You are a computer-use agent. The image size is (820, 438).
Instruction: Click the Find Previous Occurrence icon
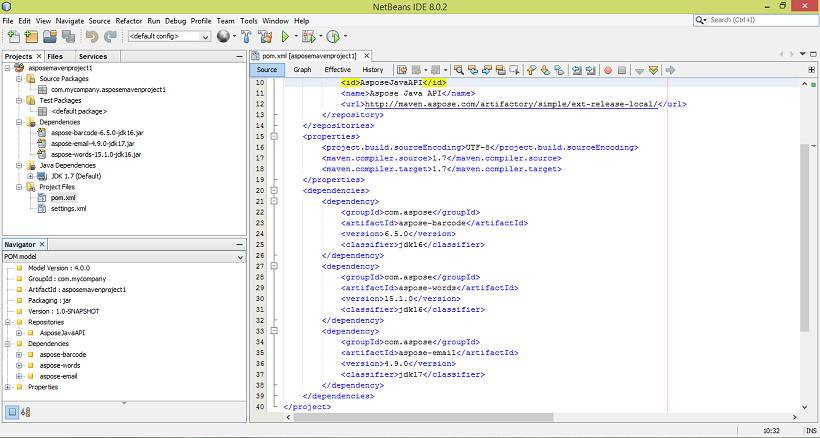(473, 70)
